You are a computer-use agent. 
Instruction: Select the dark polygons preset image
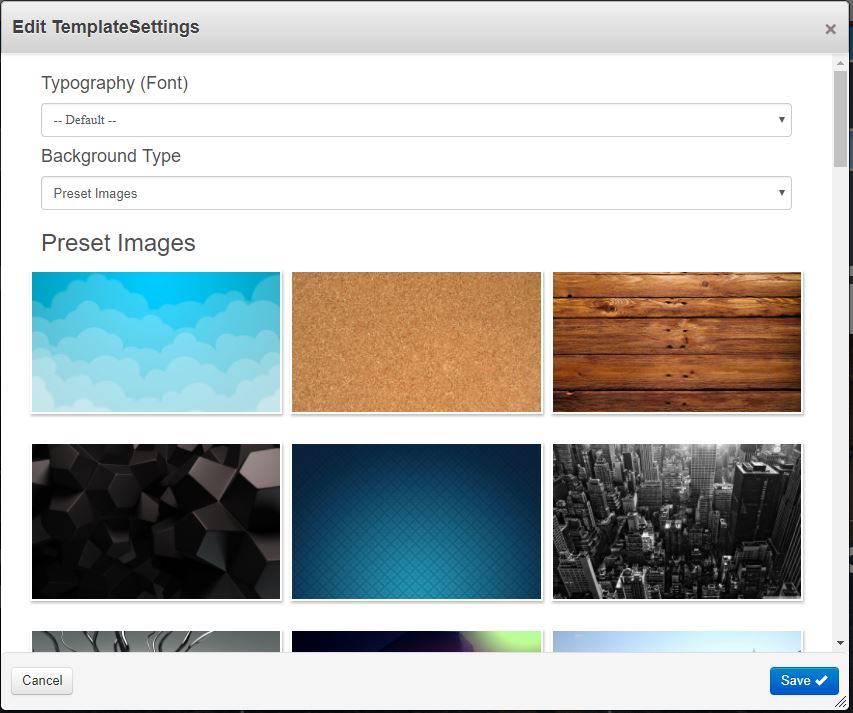(156, 522)
